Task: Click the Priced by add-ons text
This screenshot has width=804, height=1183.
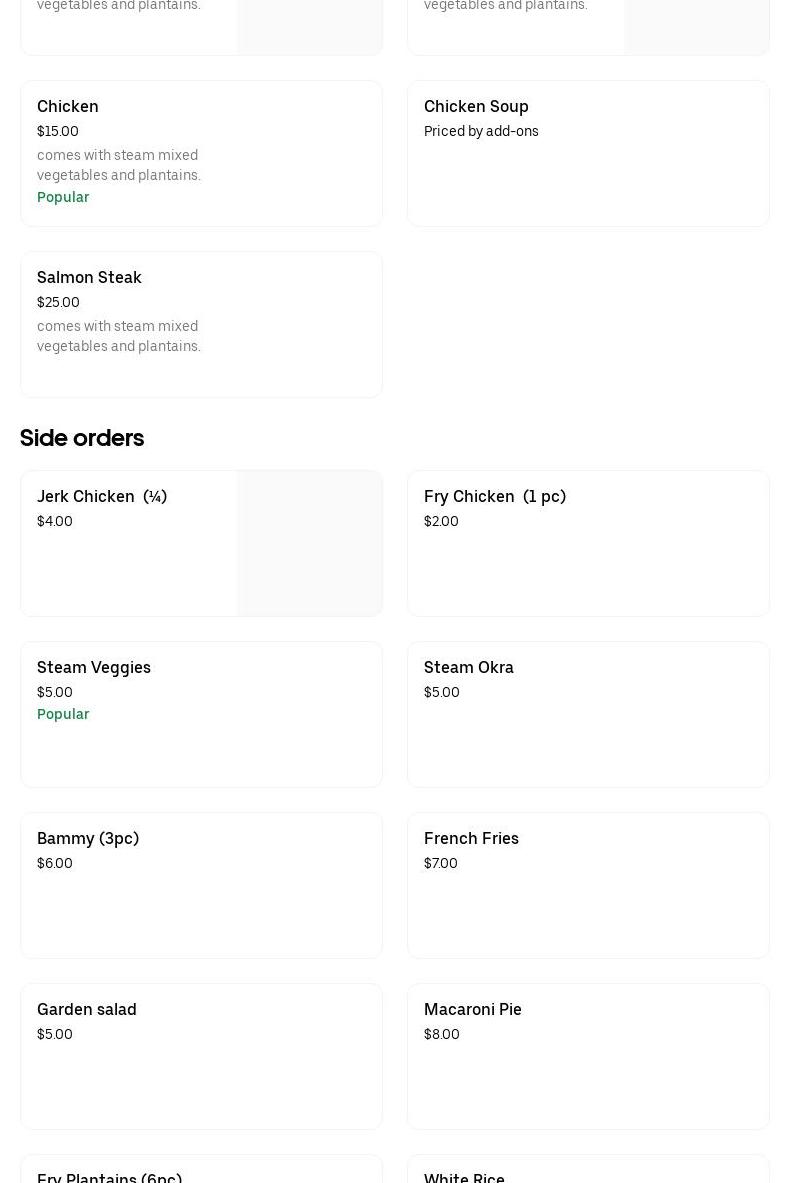Action: (x=481, y=131)
